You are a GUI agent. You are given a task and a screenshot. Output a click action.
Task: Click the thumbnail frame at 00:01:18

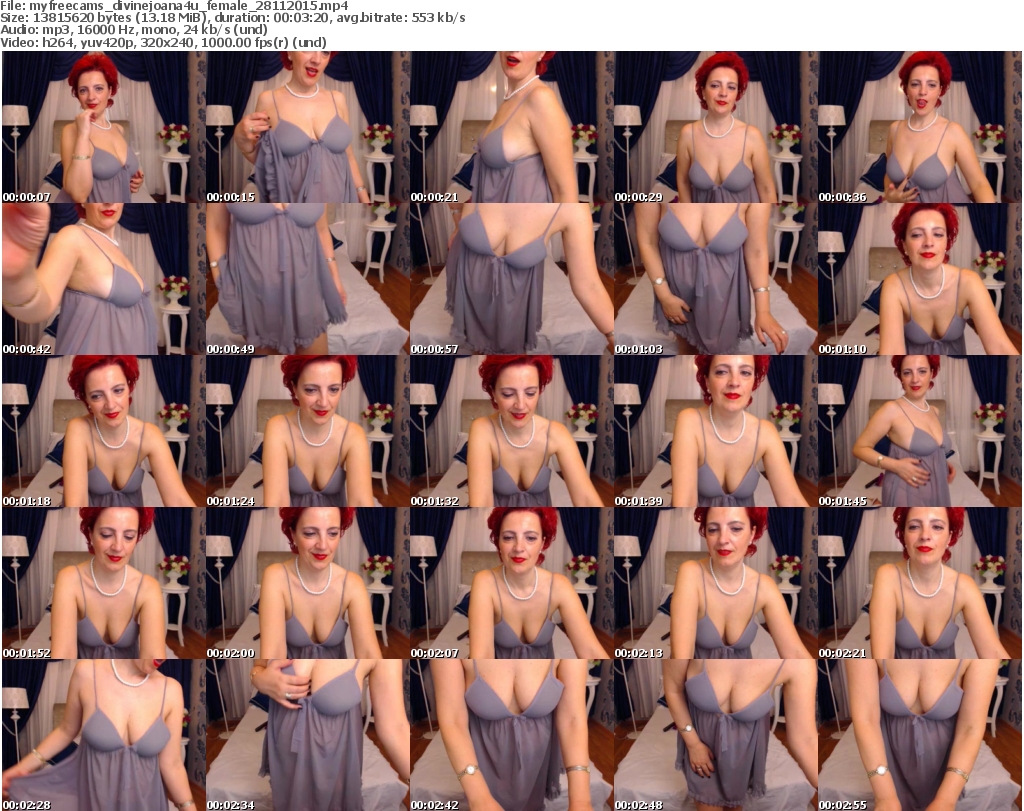(x=104, y=431)
